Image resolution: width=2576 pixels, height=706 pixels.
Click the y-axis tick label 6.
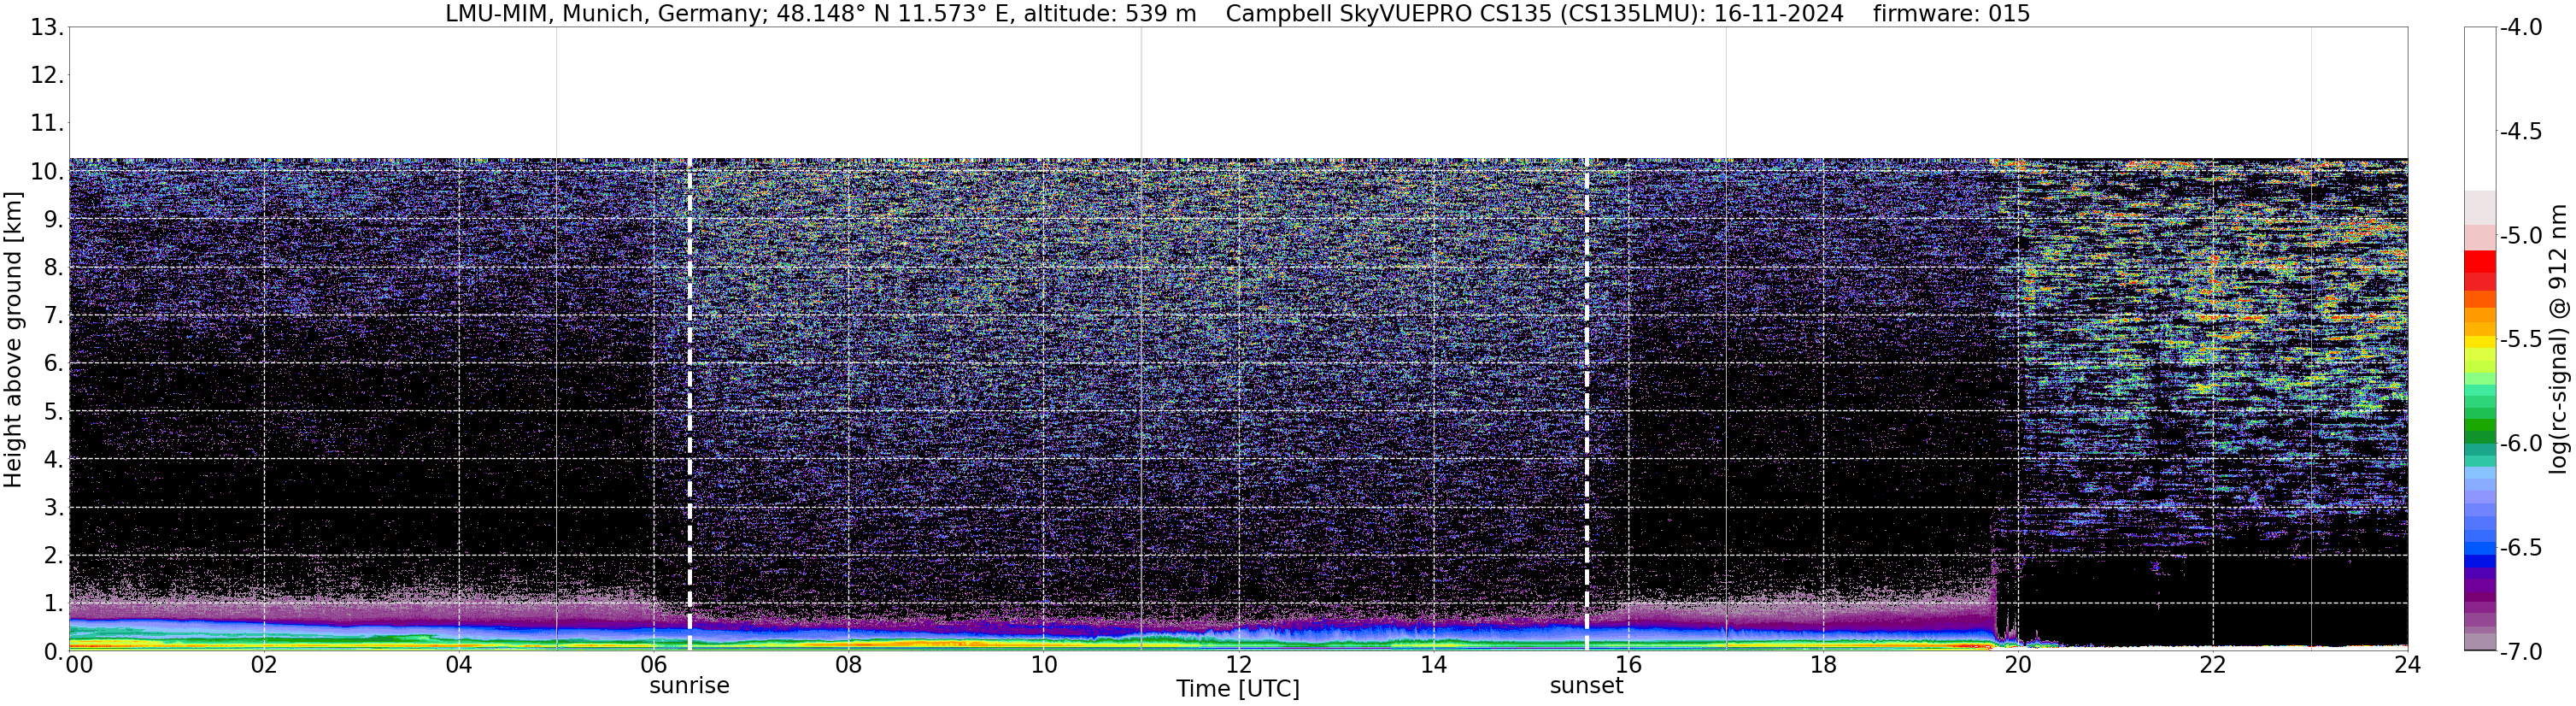pyautogui.click(x=54, y=363)
